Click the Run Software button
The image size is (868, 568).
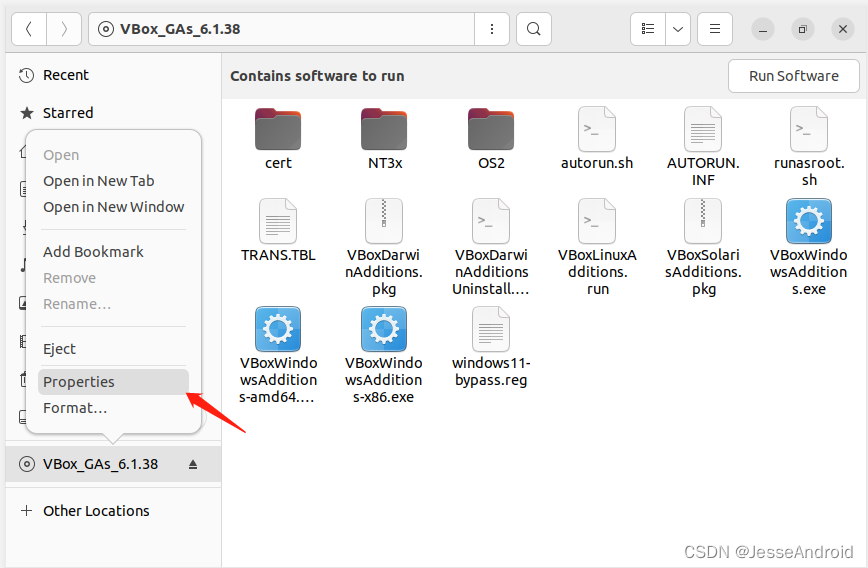point(793,76)
